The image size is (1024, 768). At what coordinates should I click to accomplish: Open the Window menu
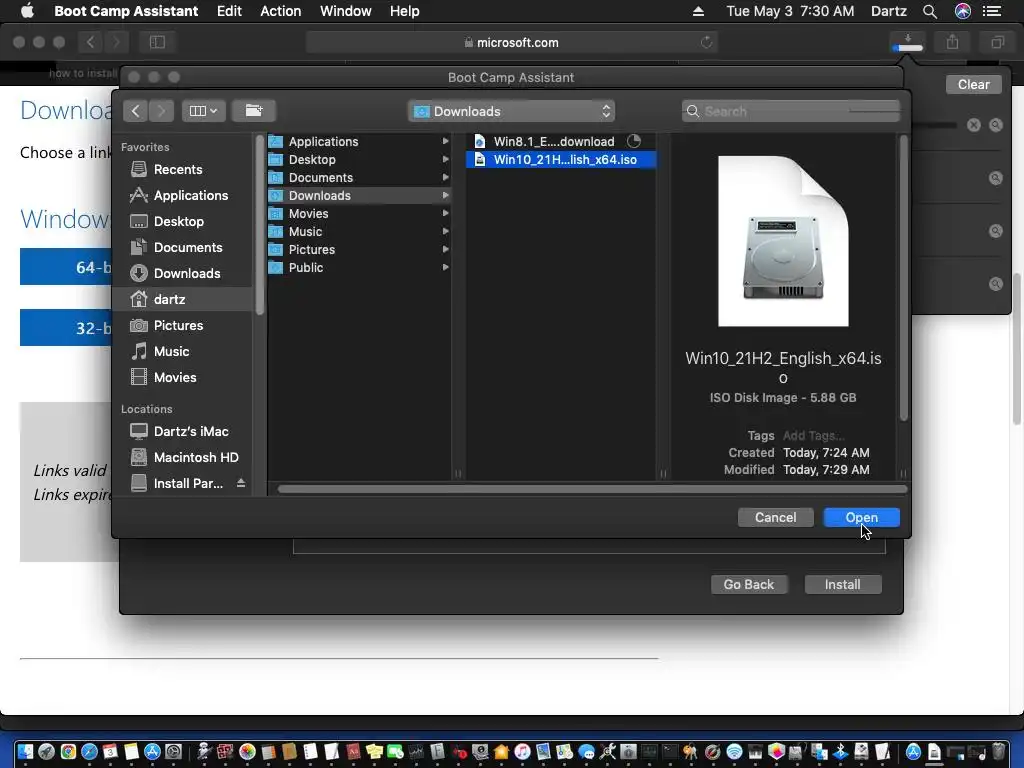(345, 11)
